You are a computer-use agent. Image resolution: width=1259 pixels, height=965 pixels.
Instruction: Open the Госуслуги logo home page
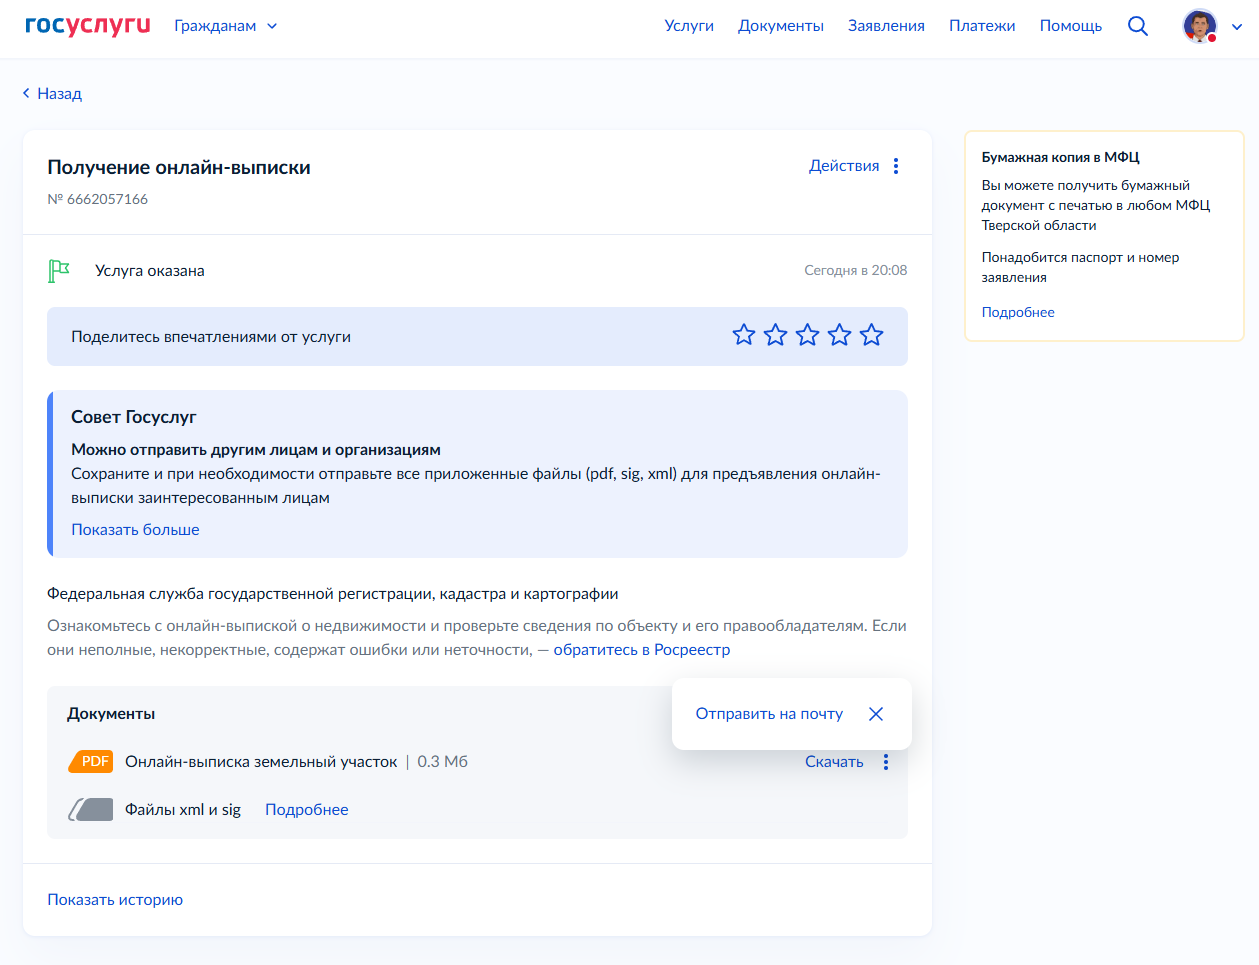(x=88, y=25)
